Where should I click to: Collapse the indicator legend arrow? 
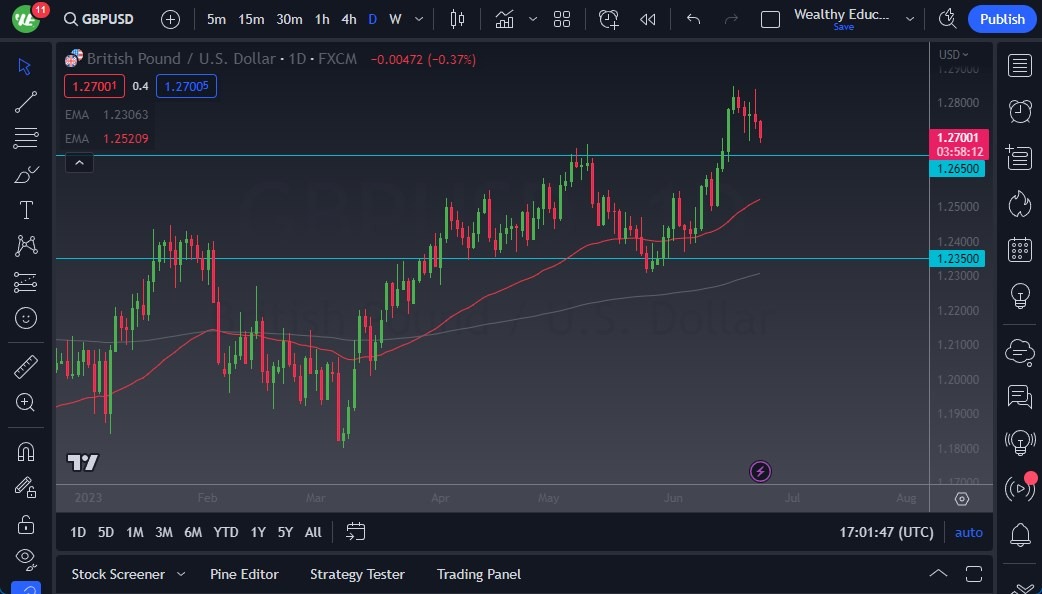[80, 162]
